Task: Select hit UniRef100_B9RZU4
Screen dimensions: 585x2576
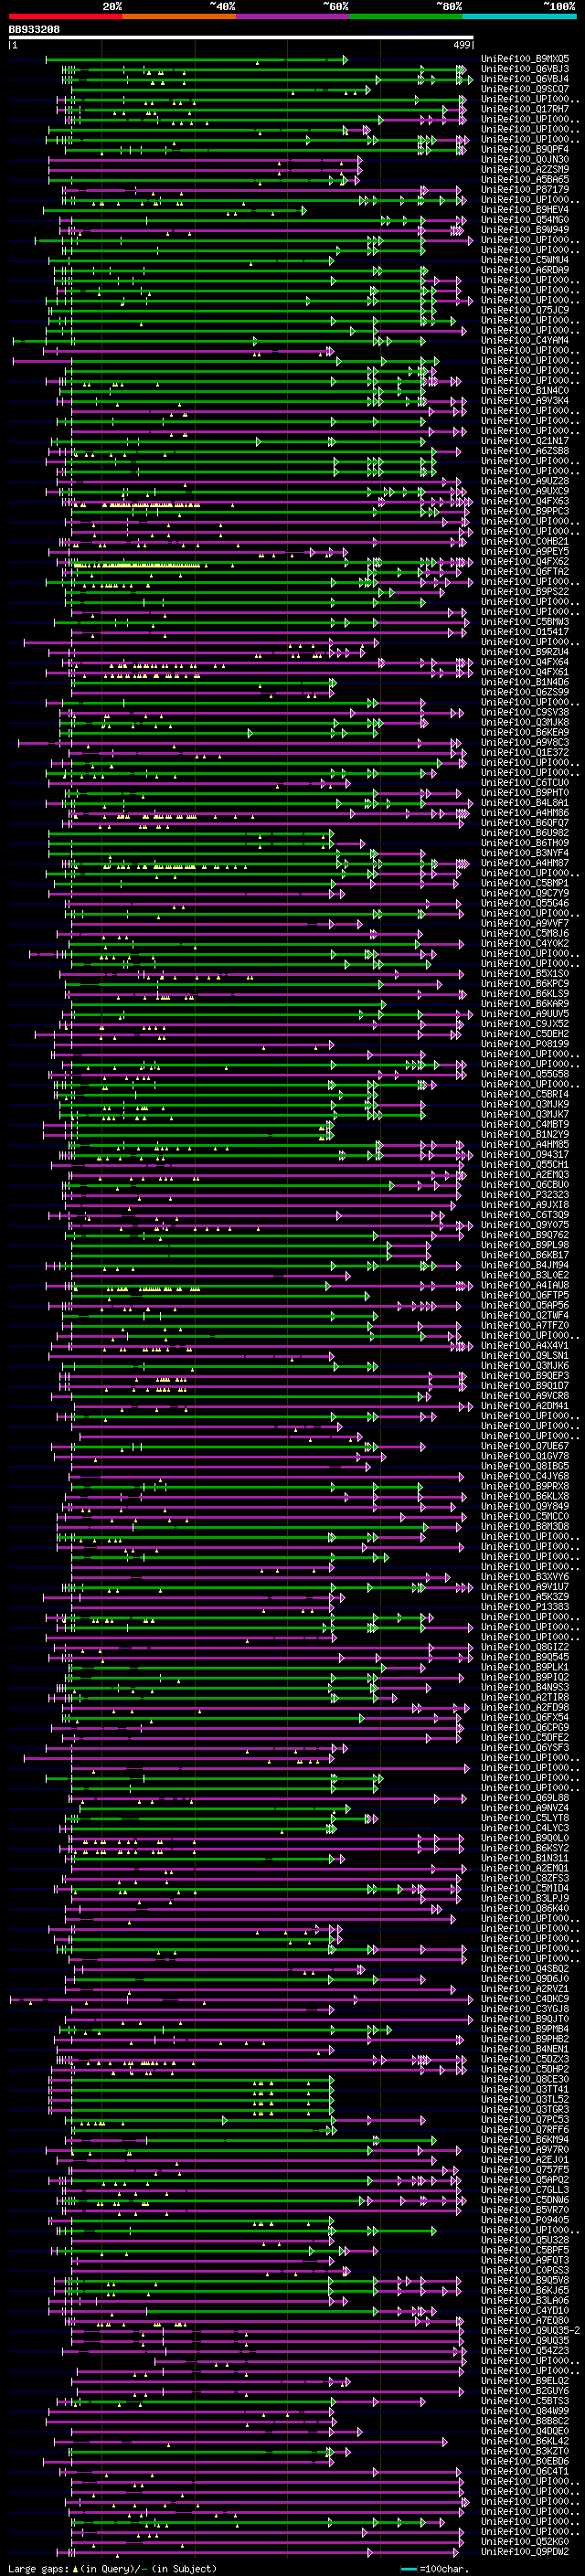Action: point(525,652)
